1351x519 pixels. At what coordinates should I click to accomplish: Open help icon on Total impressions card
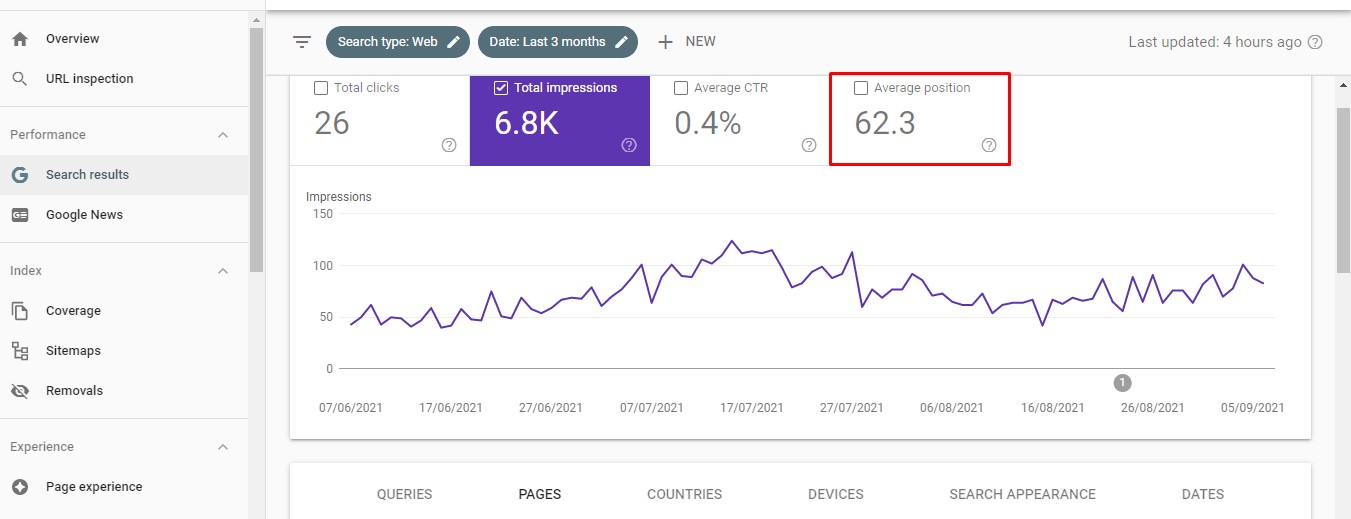click(x=629, y=145)
